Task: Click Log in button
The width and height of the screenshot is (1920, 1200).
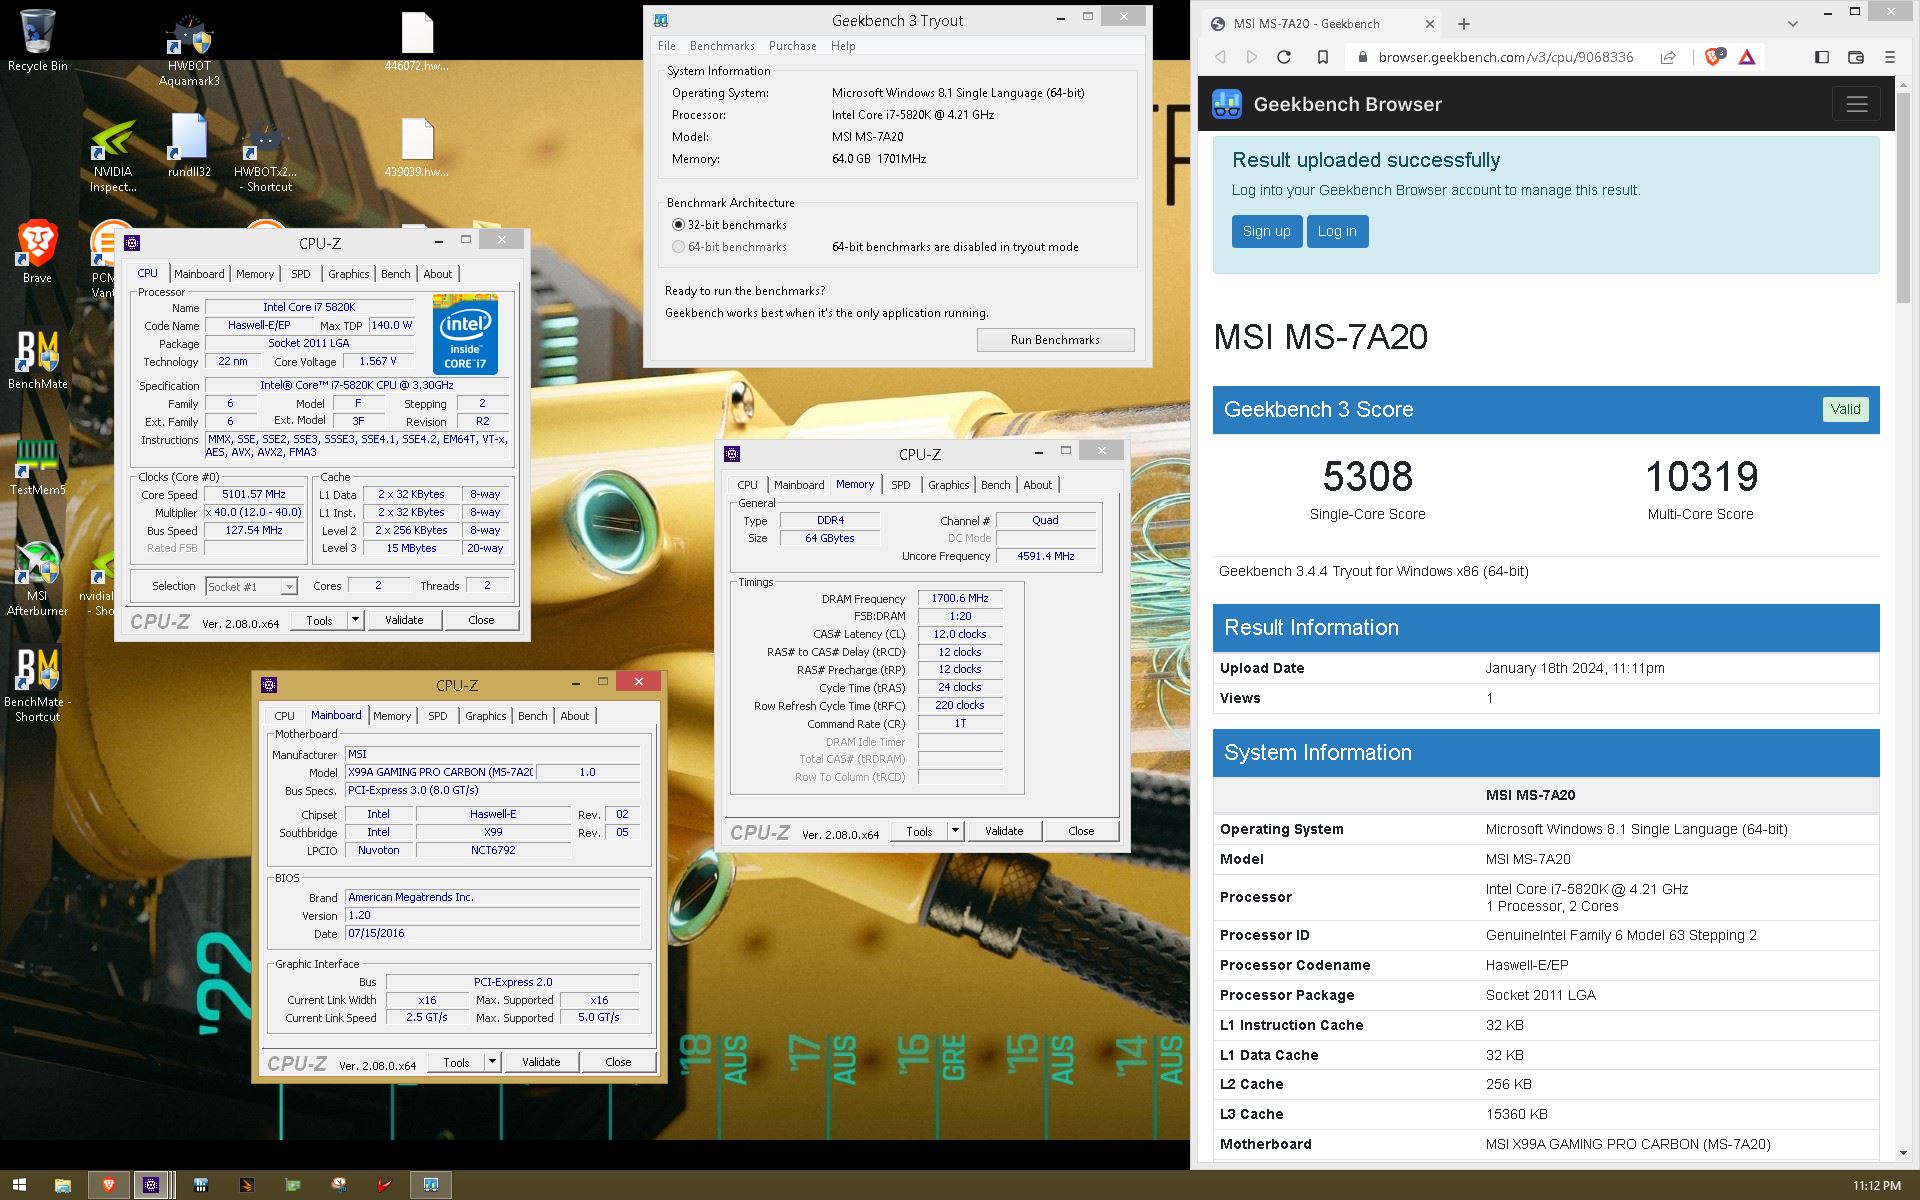Action: coord(1337,231)
